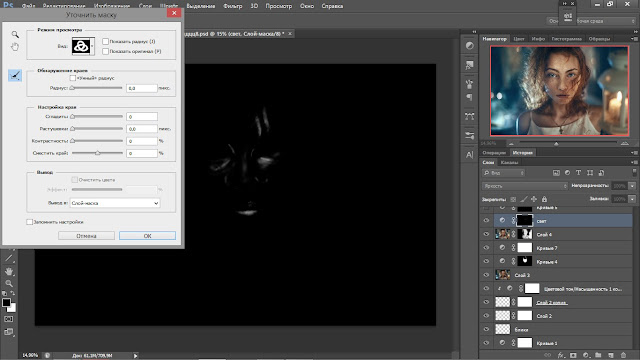Image resolution: width=640 pixels, height=360 pixels.
Task: Click the shape layer filter icon
Action: [x=590, y=173]
